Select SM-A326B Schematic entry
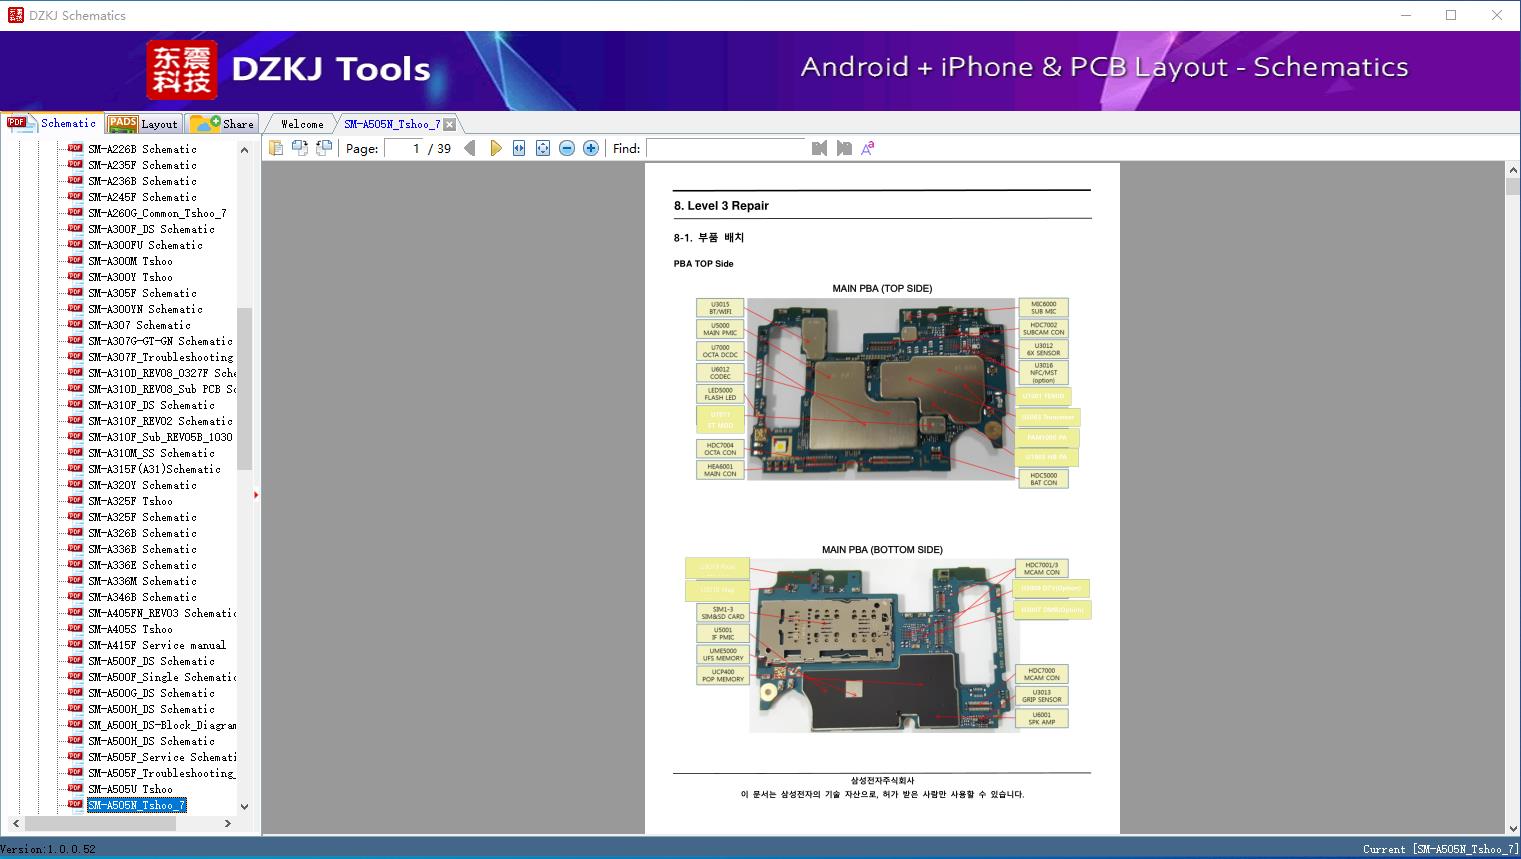Viewport: 1521px width, 859px height. click(142, 533)
